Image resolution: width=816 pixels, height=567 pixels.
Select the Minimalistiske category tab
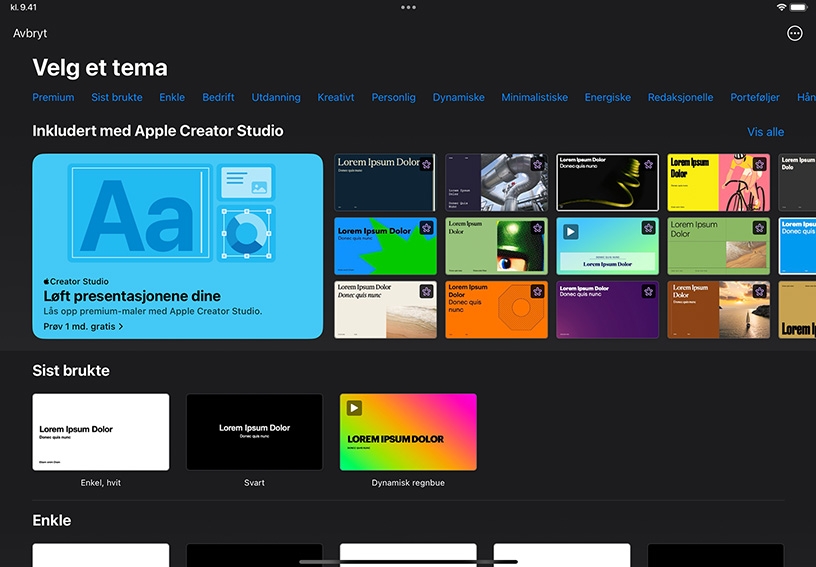[x=534, y=97]
